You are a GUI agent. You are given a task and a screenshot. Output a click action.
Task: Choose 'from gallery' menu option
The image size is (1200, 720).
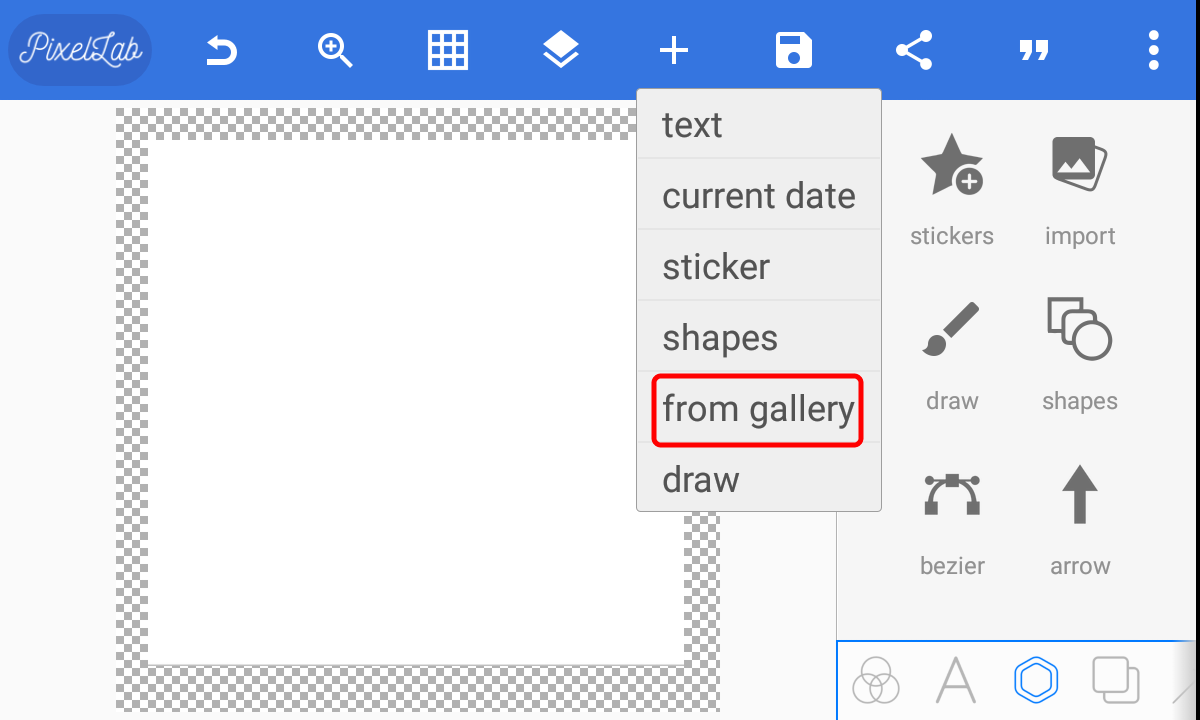[x=758, y=409]
